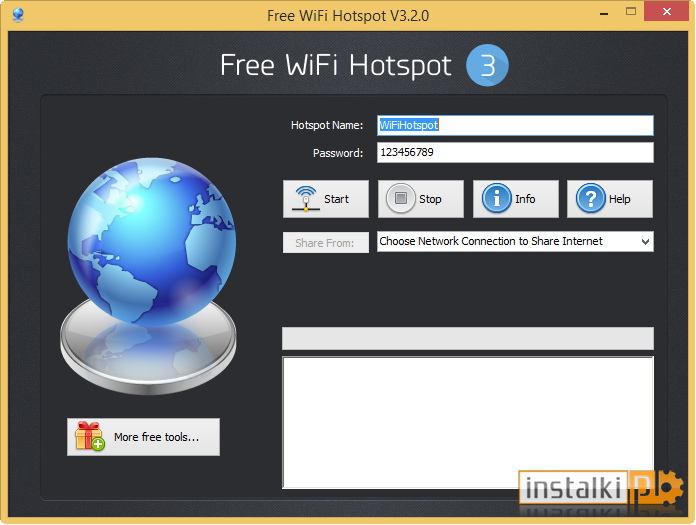
Task: Minimize the Free WiFi Hotspot window
Action: pyautogui.click(x=604, y=12)
